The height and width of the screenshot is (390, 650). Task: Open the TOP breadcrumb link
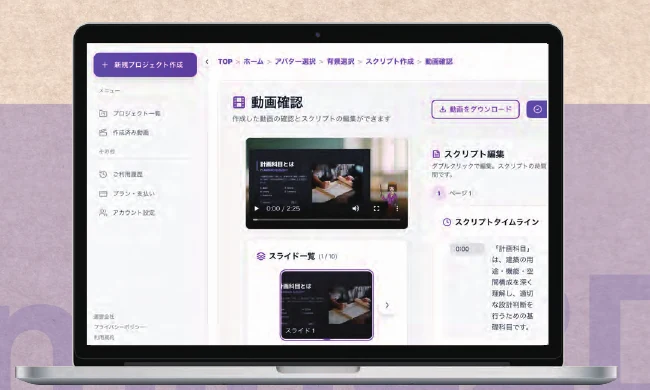click(x=225, y=61)
